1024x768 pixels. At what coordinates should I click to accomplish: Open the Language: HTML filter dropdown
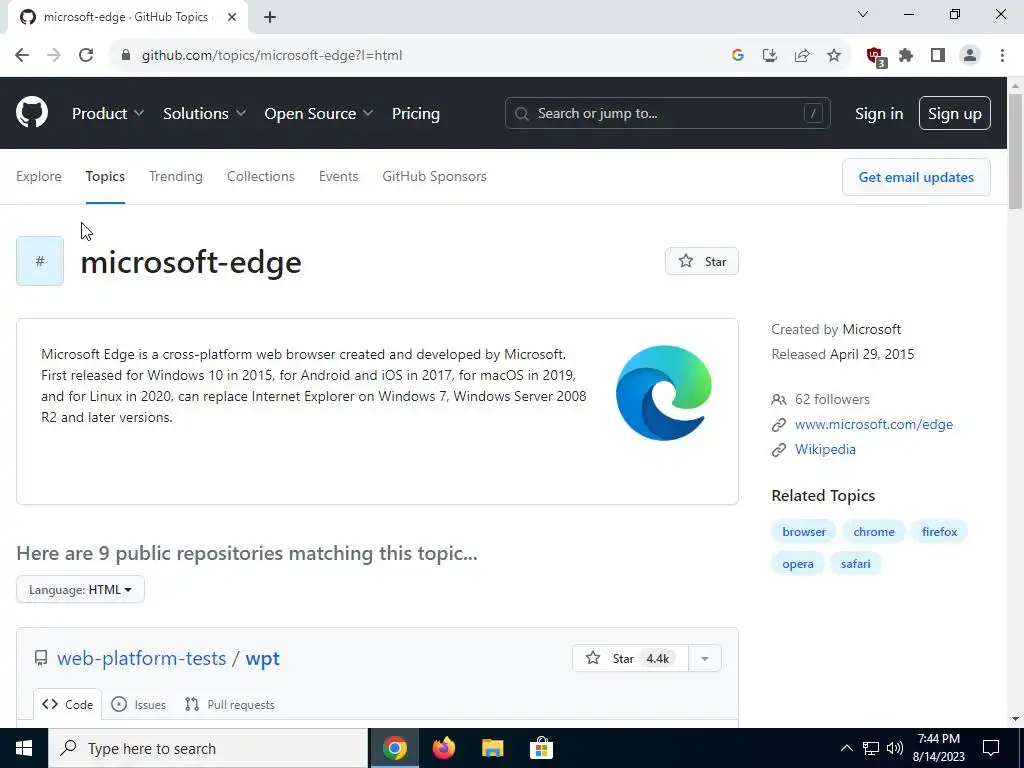tap(80, 590)
